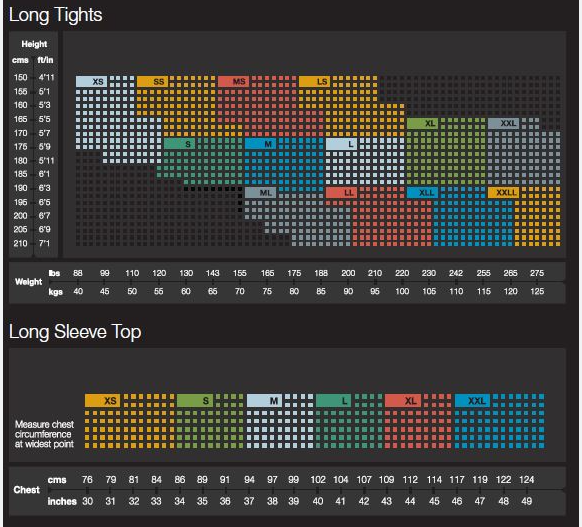Click the red XL label in Long Sleeve Top
The image size is (582, 527).
(403, 400)
